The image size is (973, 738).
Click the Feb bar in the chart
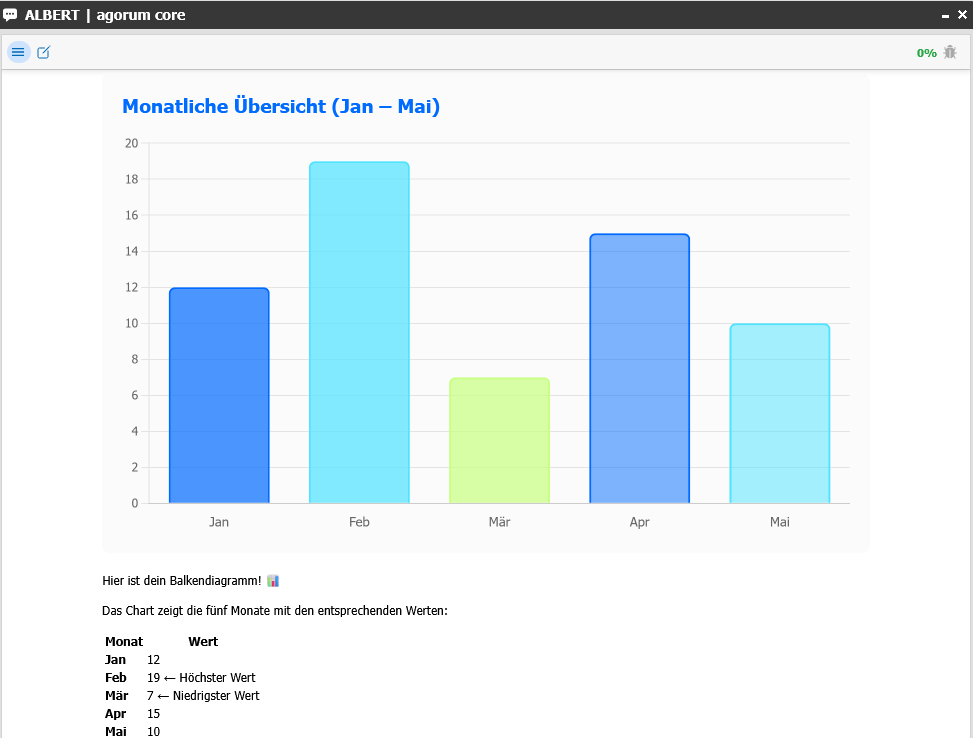(359, 333)
